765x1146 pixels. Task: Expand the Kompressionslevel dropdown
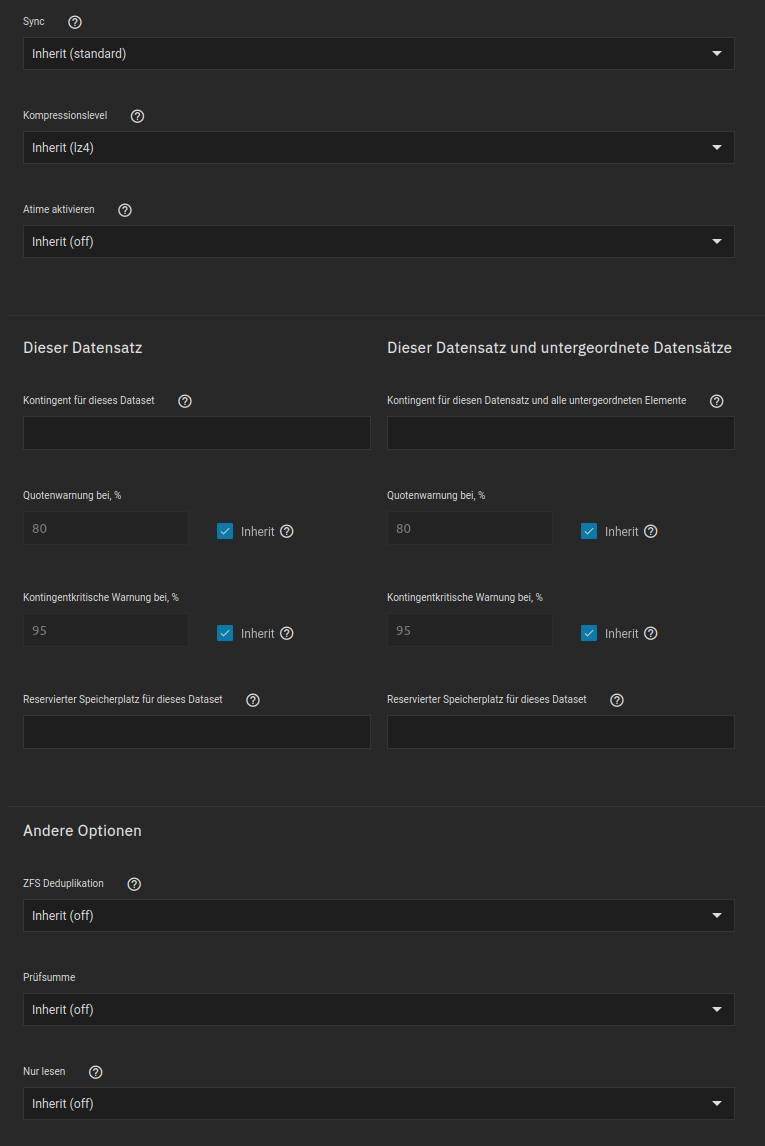click(x=378, y=148)
